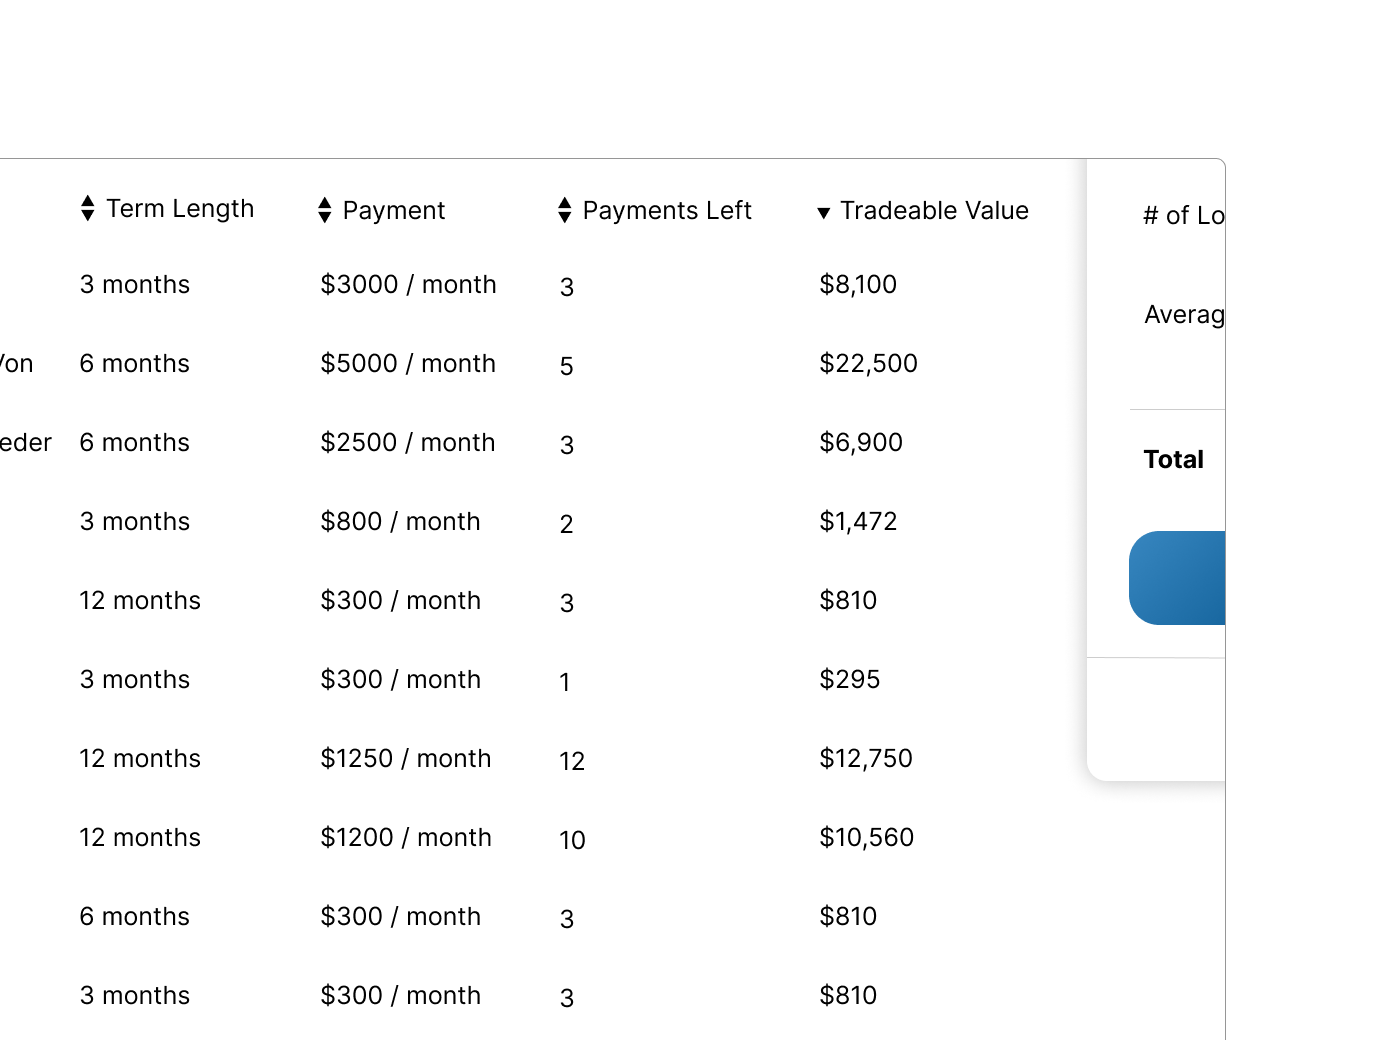Select the row with 12 payments left
This screenshot has height=1040, width=1384.
572,762
